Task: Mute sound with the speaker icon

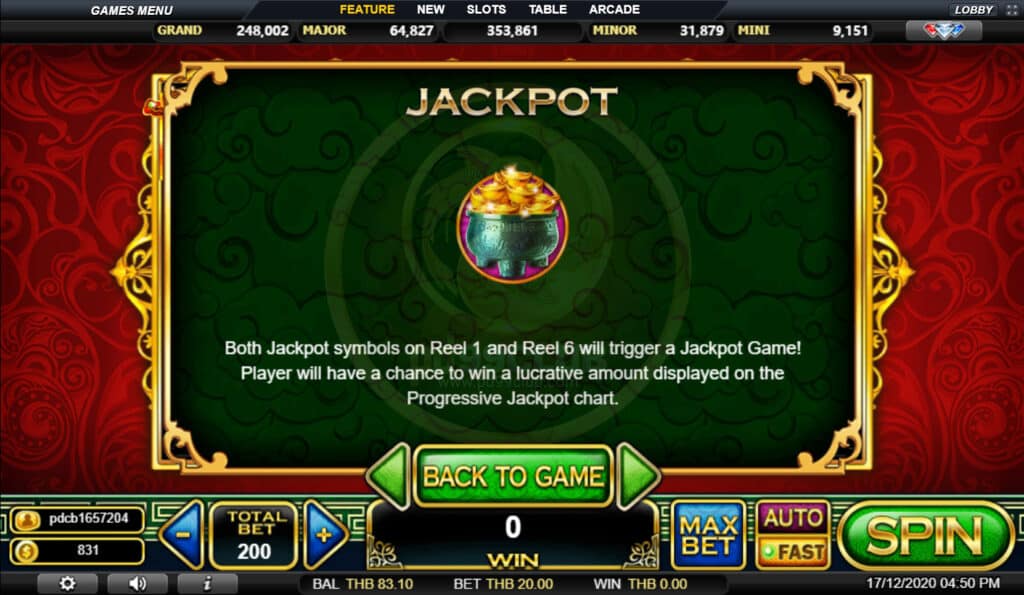Action: pos(137,583)
